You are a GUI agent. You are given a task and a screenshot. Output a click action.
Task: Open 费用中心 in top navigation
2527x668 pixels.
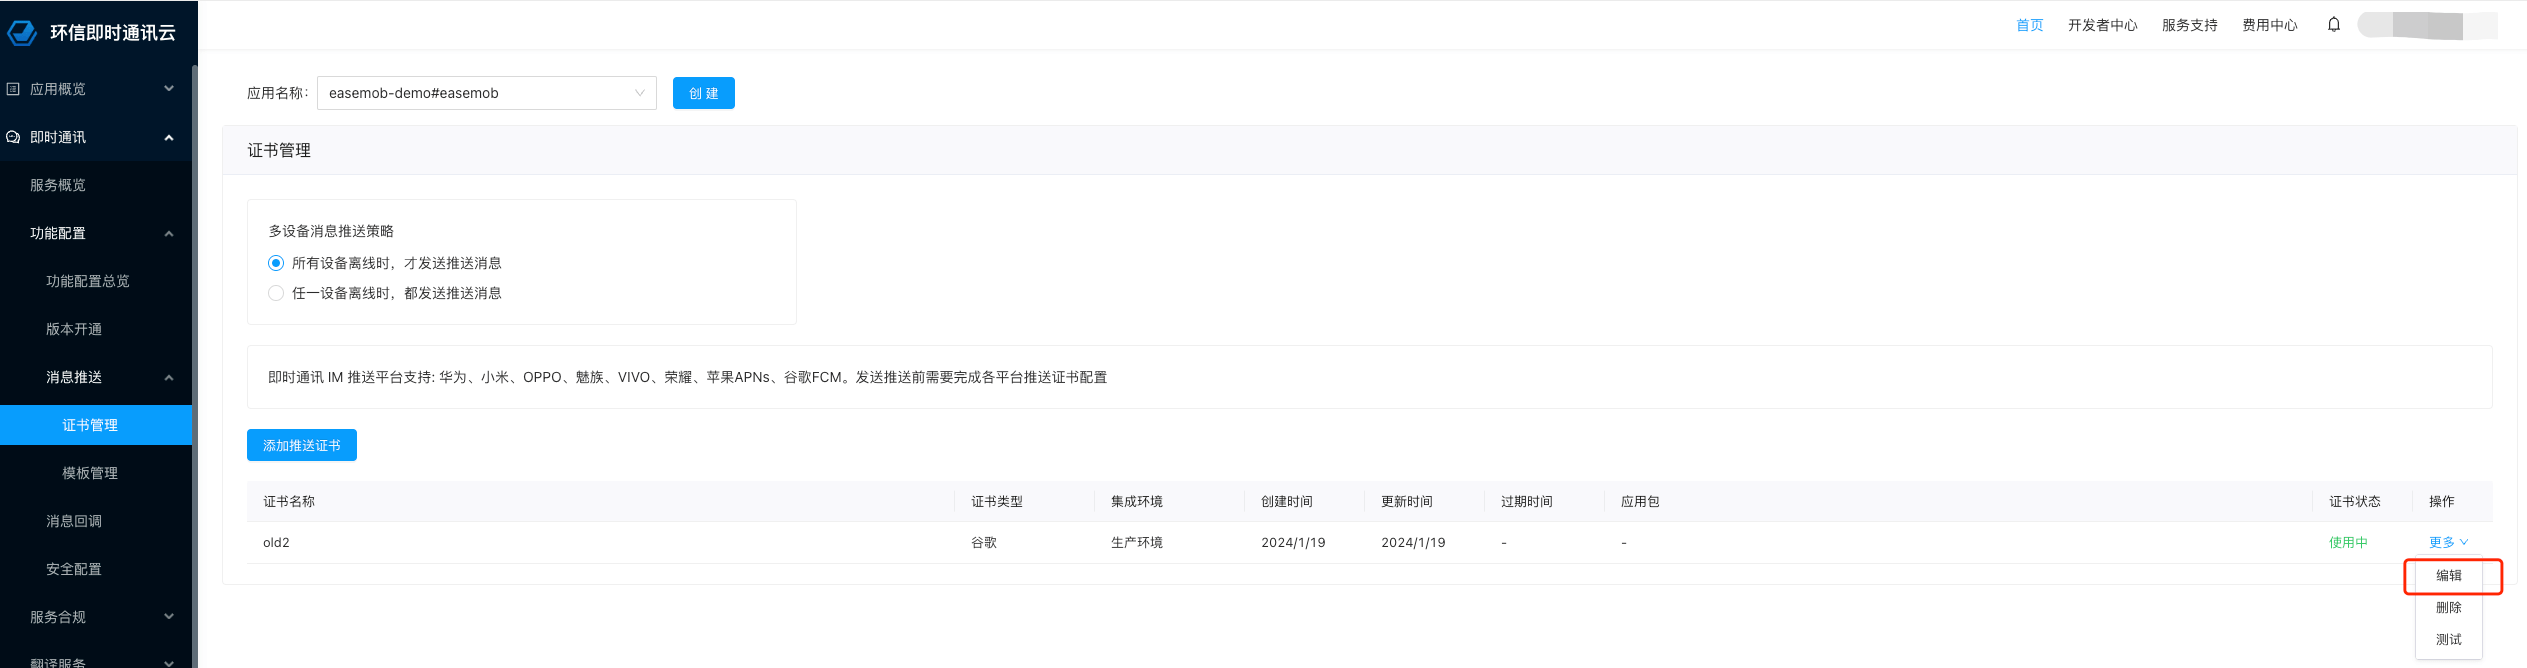coord(2269,25)
